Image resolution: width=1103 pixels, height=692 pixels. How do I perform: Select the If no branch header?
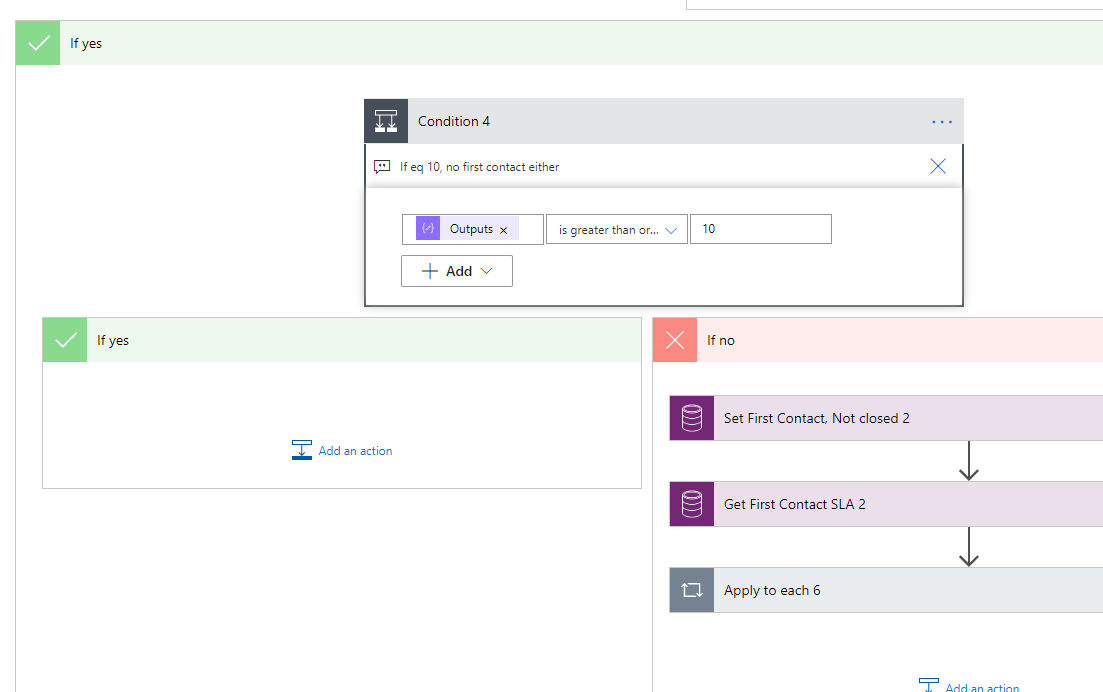click(880, 340)
